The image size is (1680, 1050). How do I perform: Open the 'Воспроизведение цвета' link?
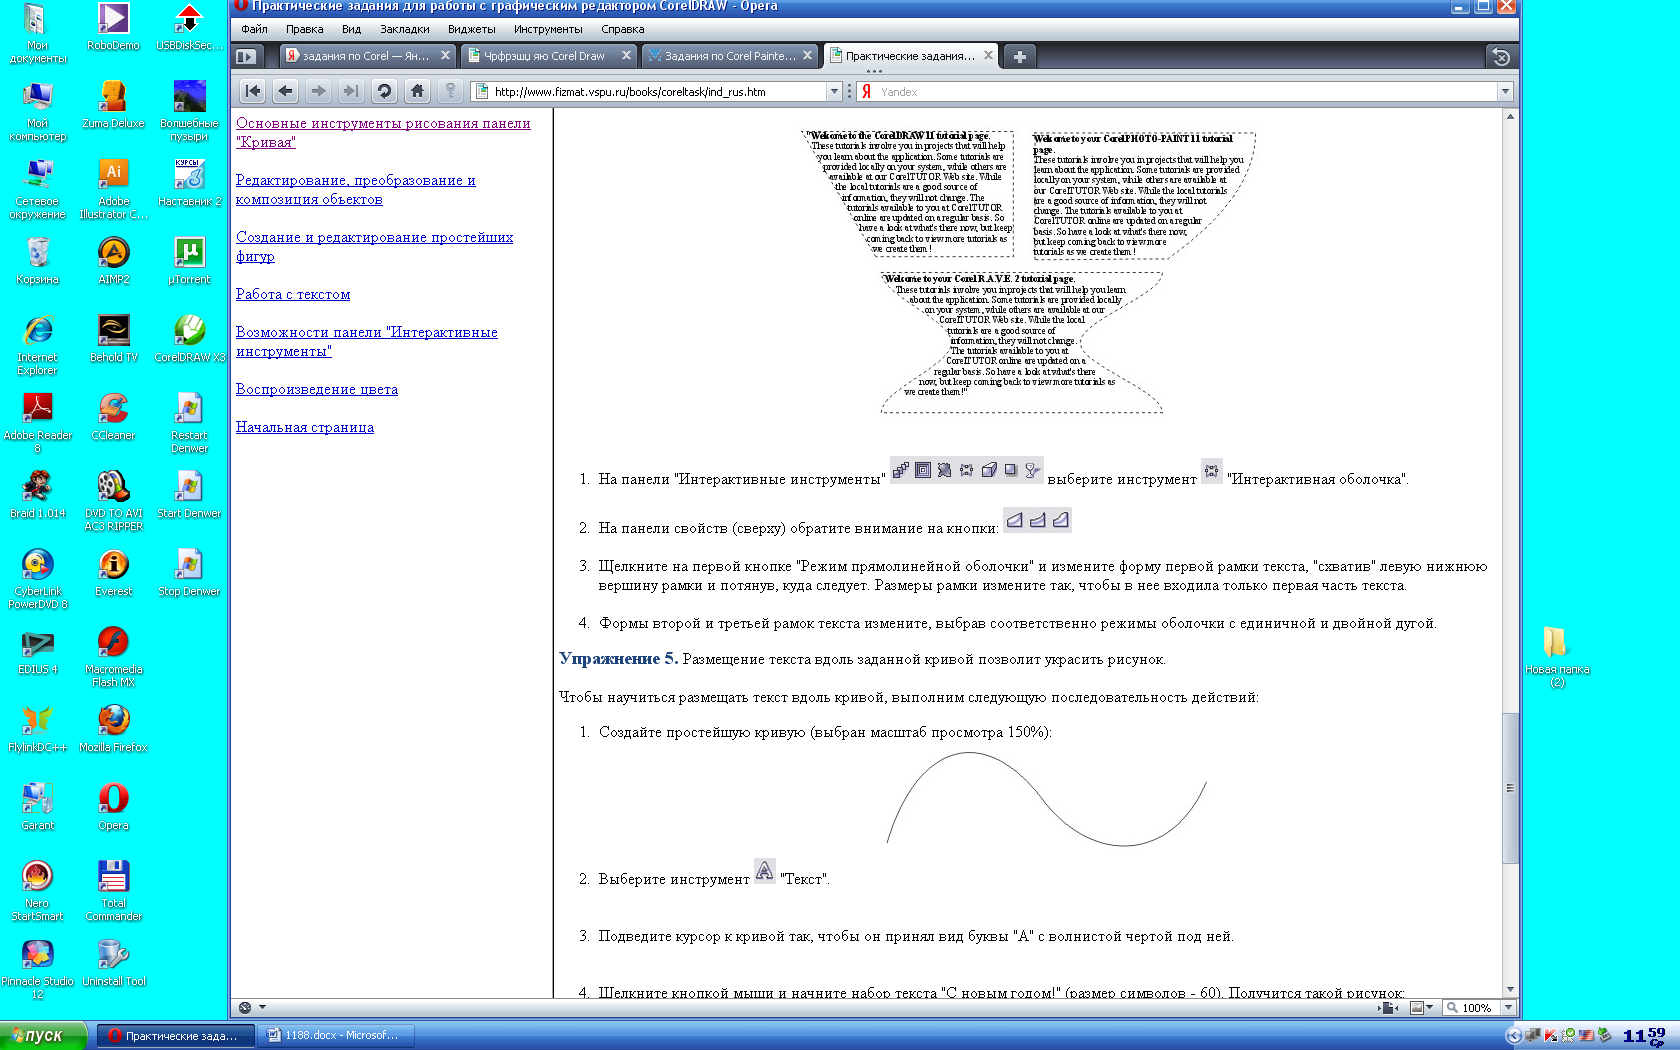pyautogui.click(x=317, y=389)
